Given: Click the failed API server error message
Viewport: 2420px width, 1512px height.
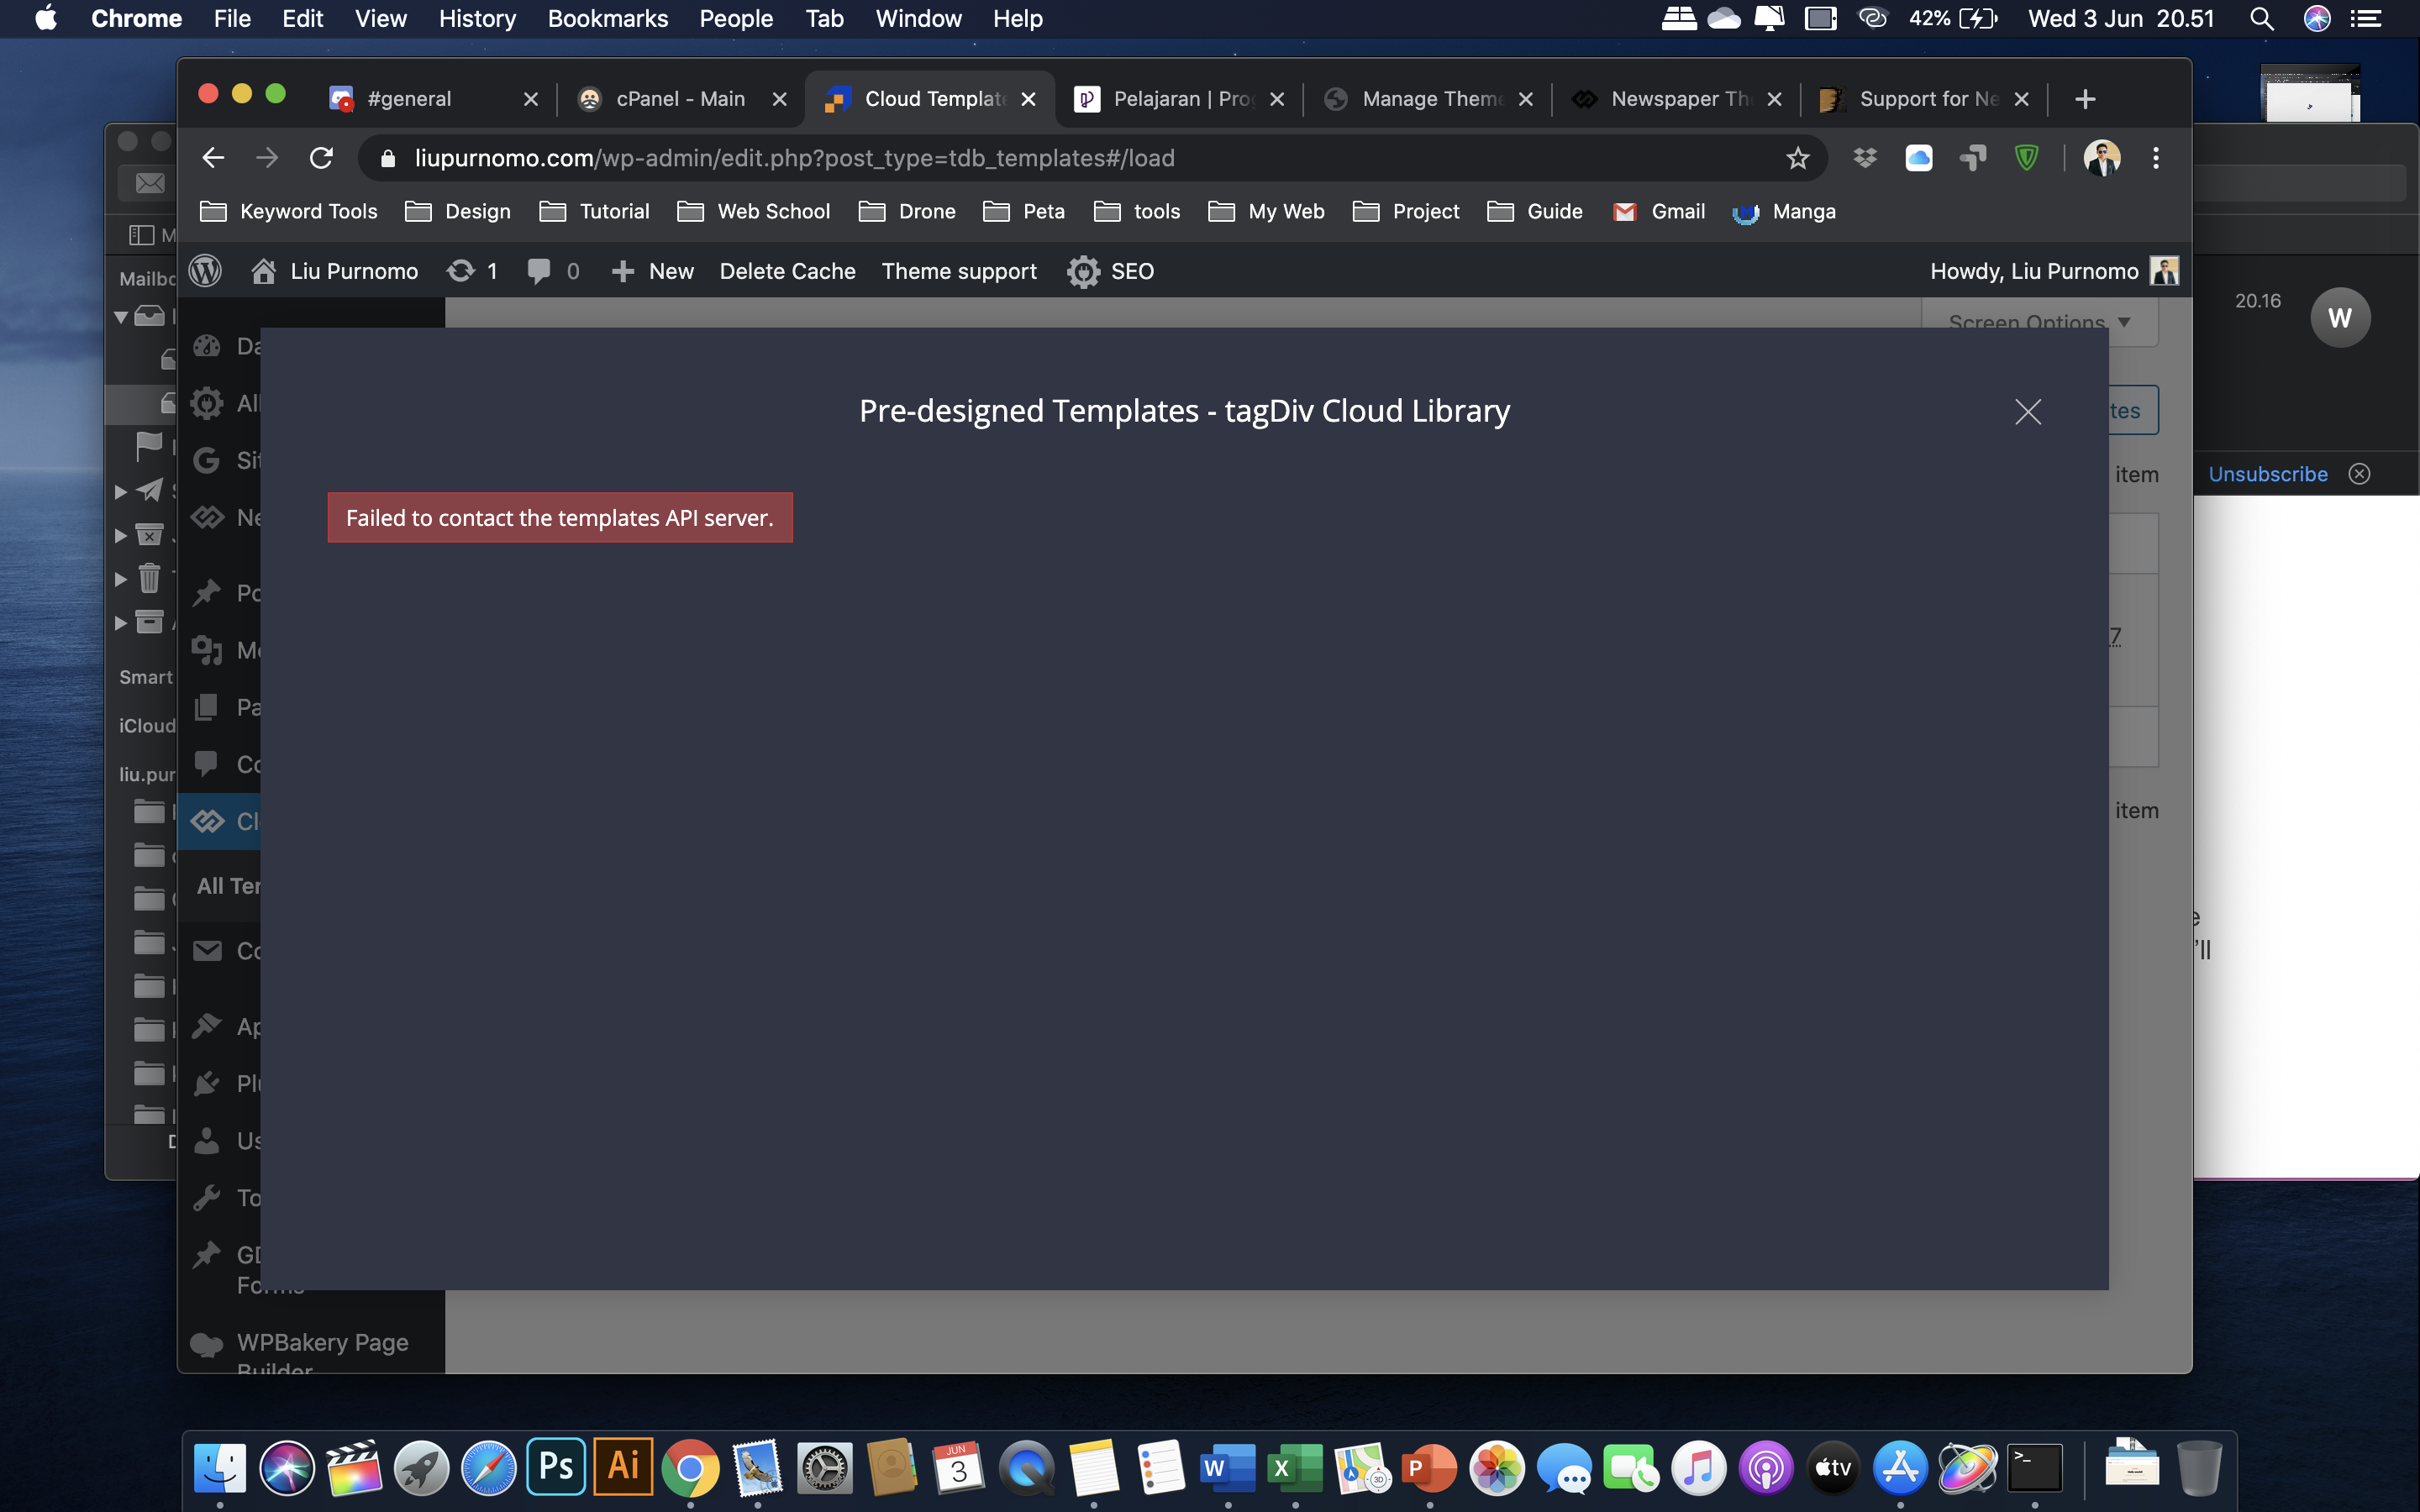Looking at the screenshot, I should point(560,518).
